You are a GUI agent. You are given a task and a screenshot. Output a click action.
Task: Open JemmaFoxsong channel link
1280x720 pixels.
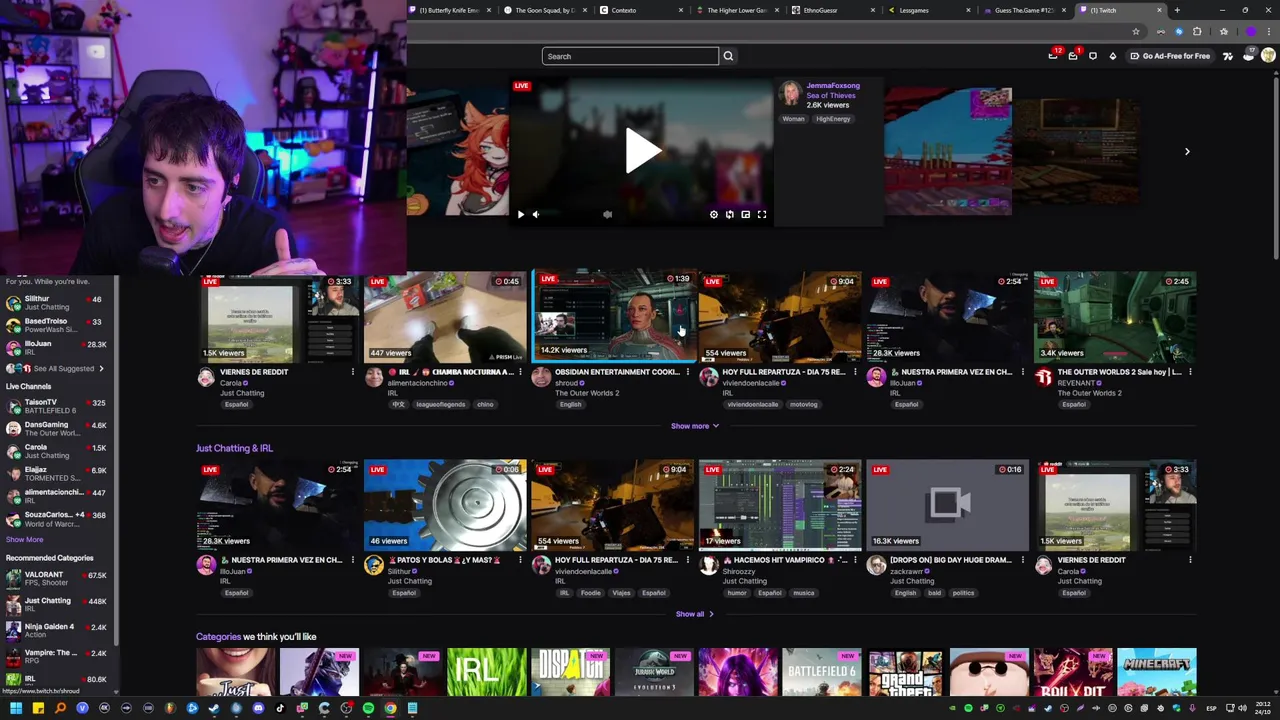833,85
